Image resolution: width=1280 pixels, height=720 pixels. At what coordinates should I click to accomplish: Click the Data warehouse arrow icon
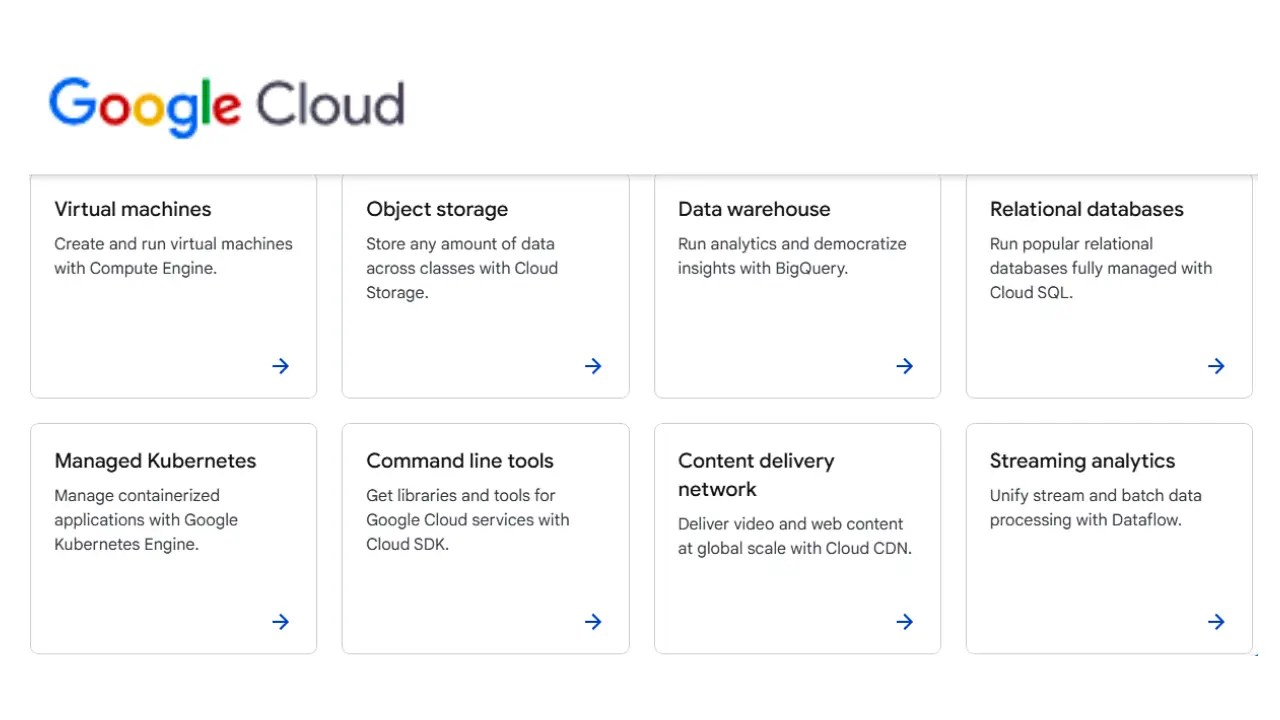coord(904,366)
